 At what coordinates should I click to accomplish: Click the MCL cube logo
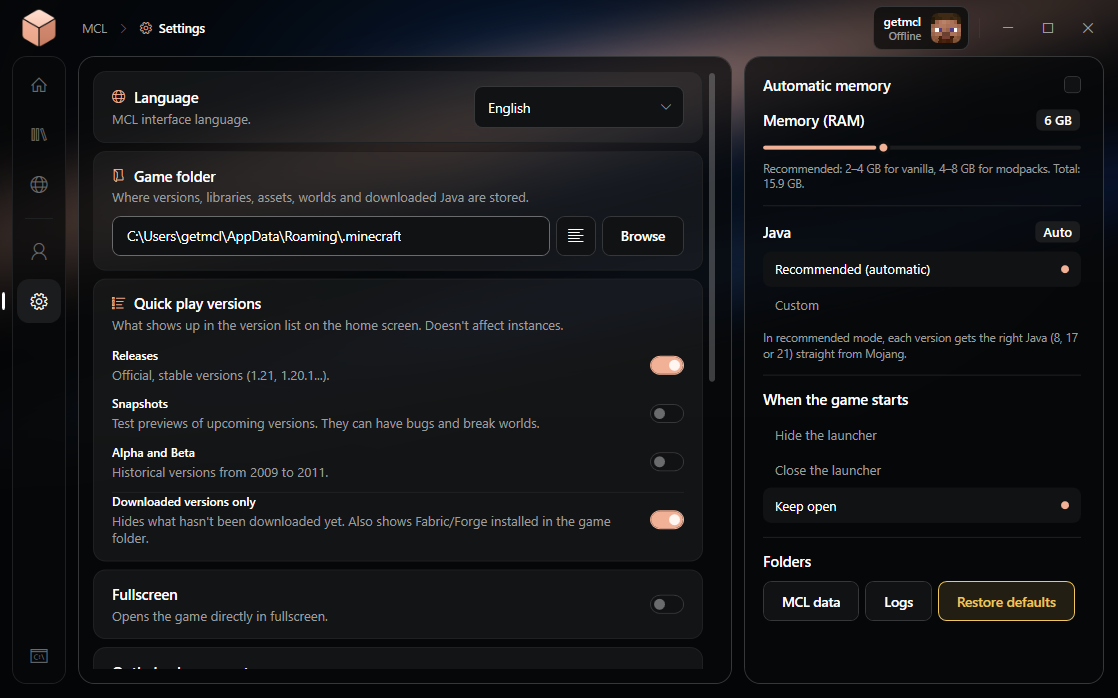pos(39,29)
